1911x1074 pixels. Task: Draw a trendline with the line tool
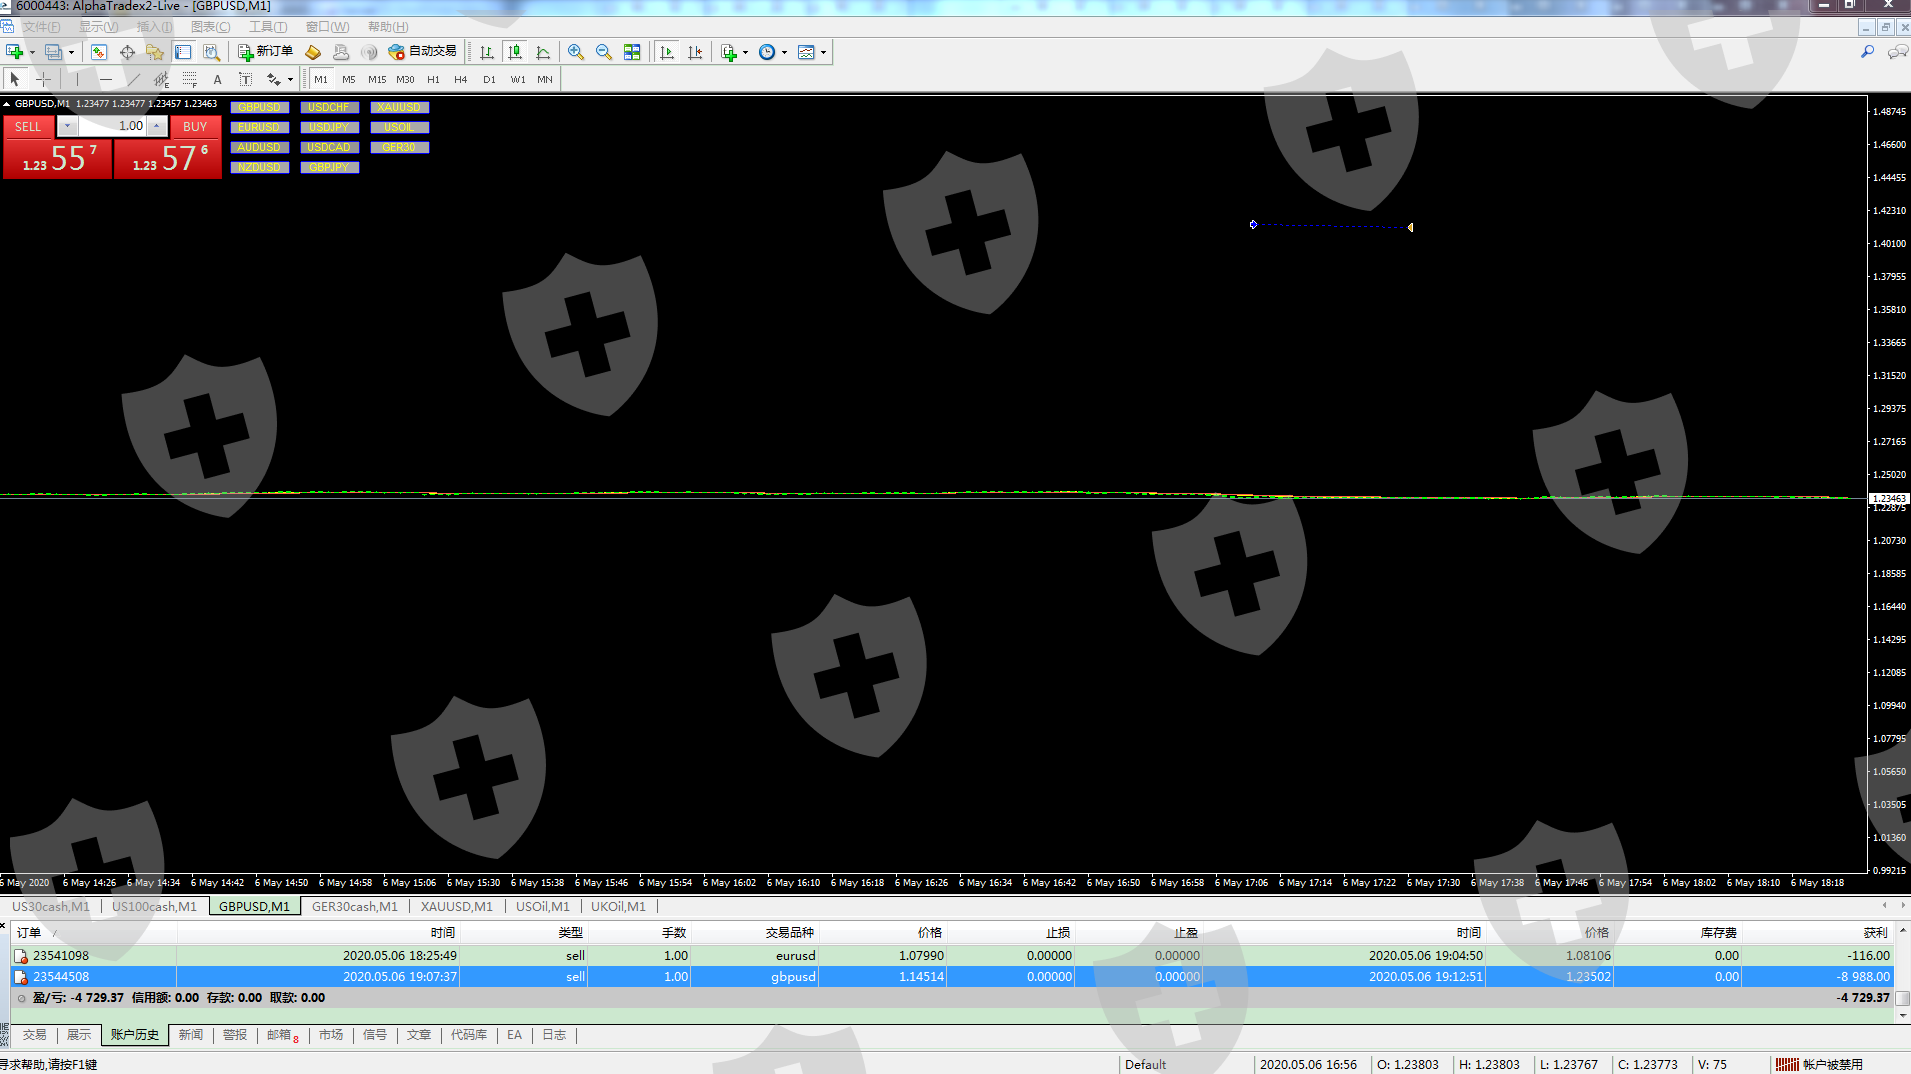133,79
